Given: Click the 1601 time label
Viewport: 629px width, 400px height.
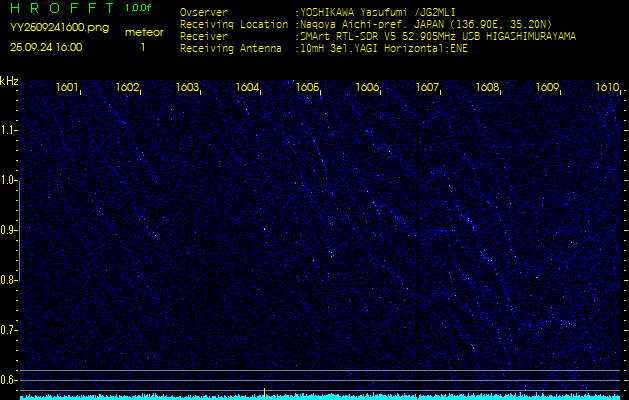Looking at the screenshot, I should [x=67, y=87].
